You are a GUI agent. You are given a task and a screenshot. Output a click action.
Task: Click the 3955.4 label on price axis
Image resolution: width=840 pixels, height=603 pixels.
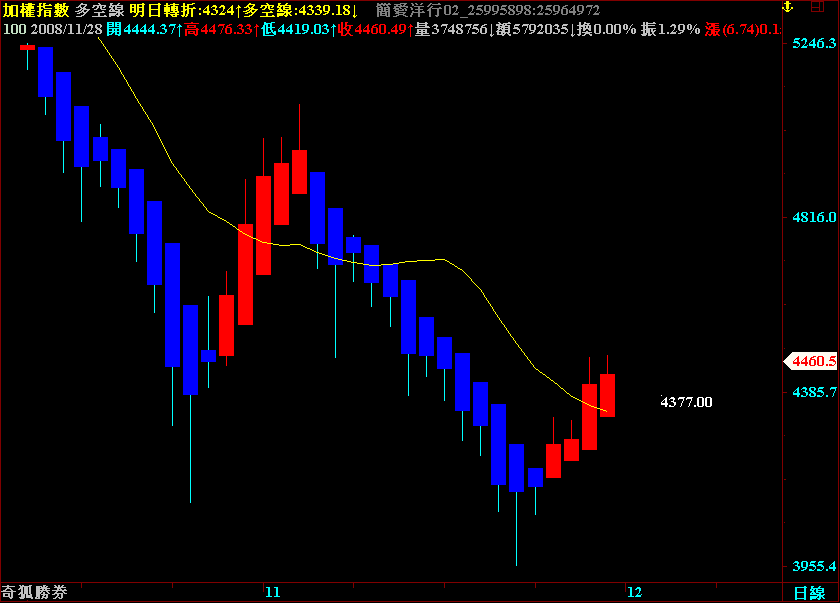813,566
